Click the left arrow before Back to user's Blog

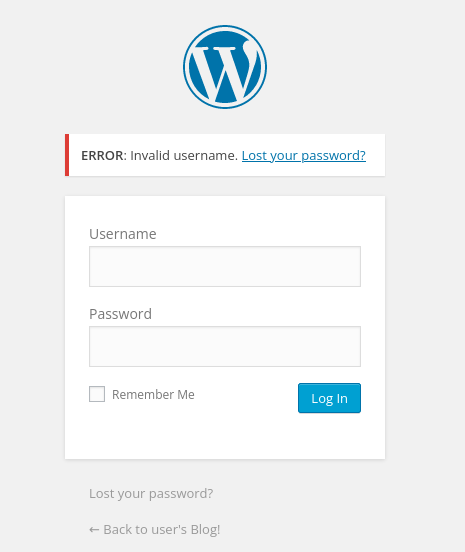coord(94,529)
